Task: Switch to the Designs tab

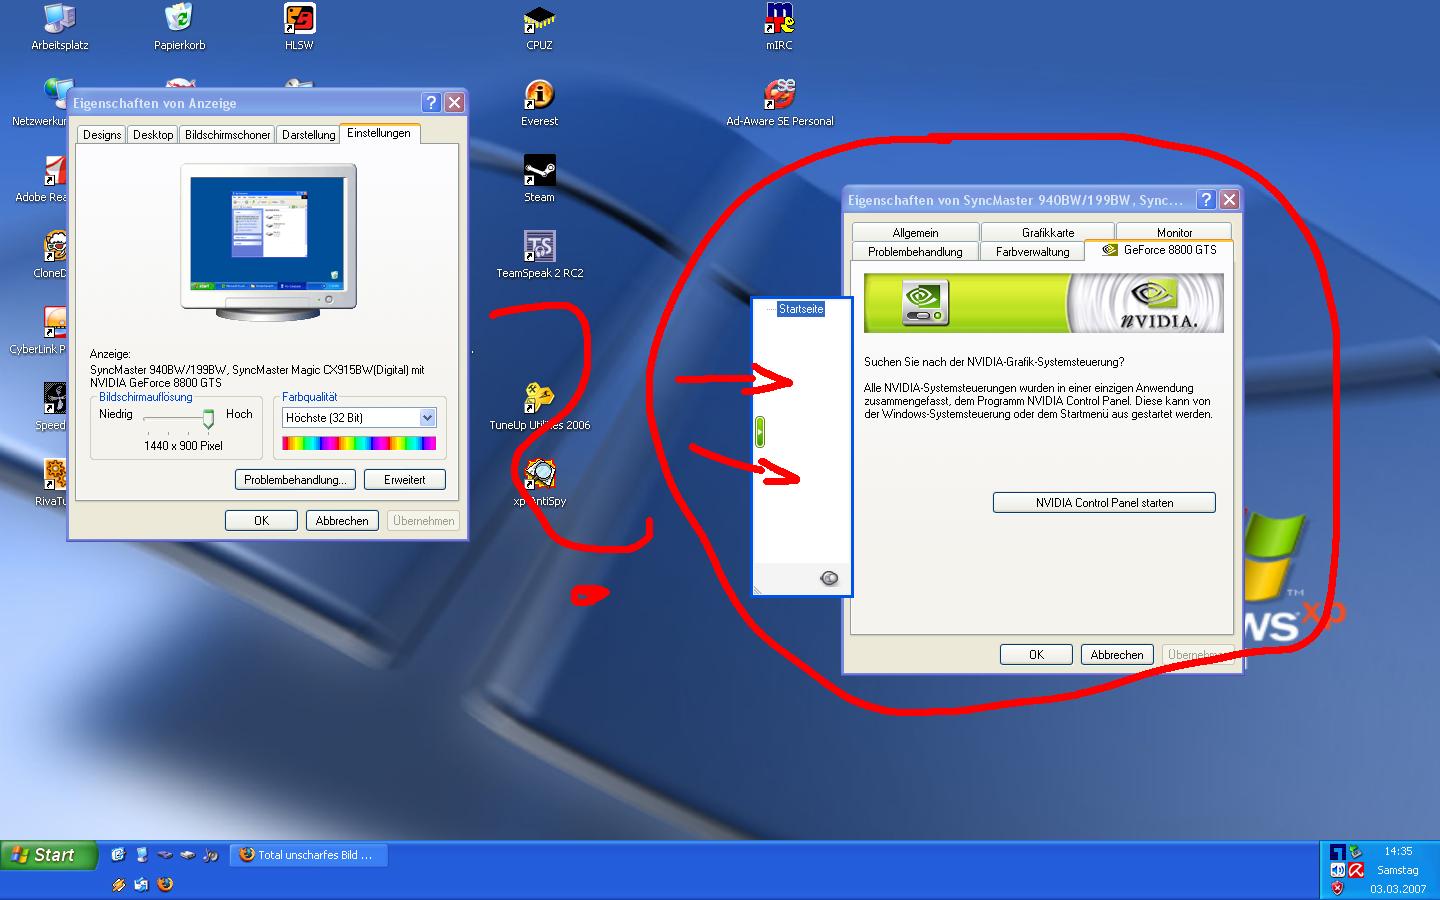Action: coord(102,135)
